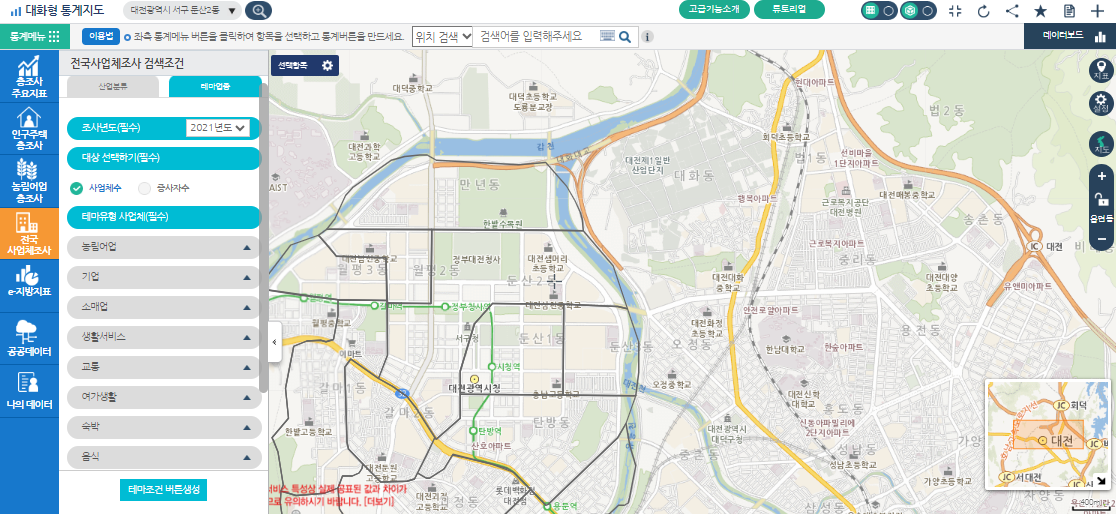
Task: Click the bookmark star icon
Action: tap(1040, 11)
